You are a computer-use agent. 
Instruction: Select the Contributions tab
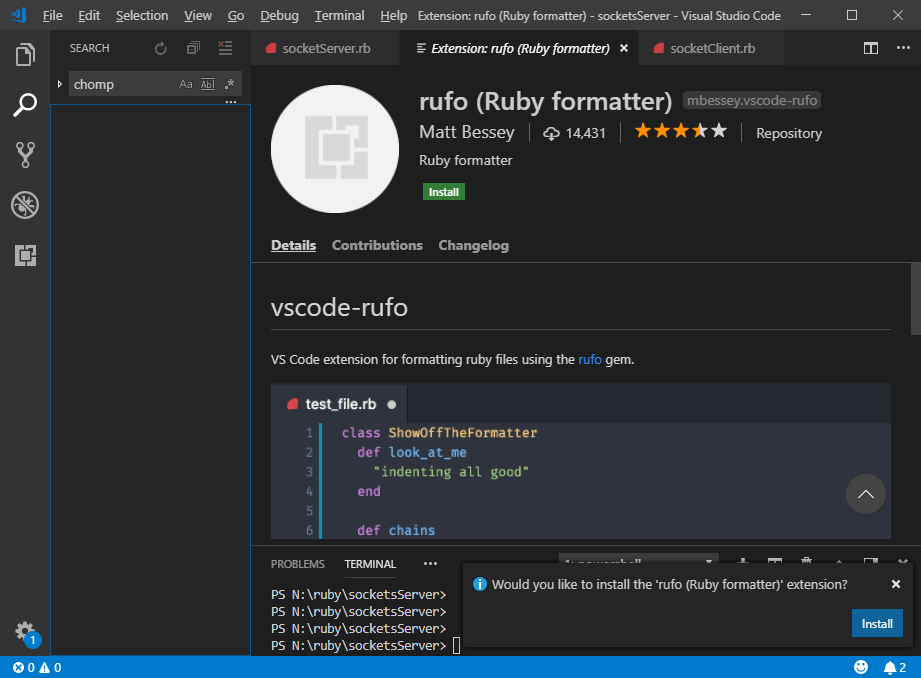click(377, 246)
